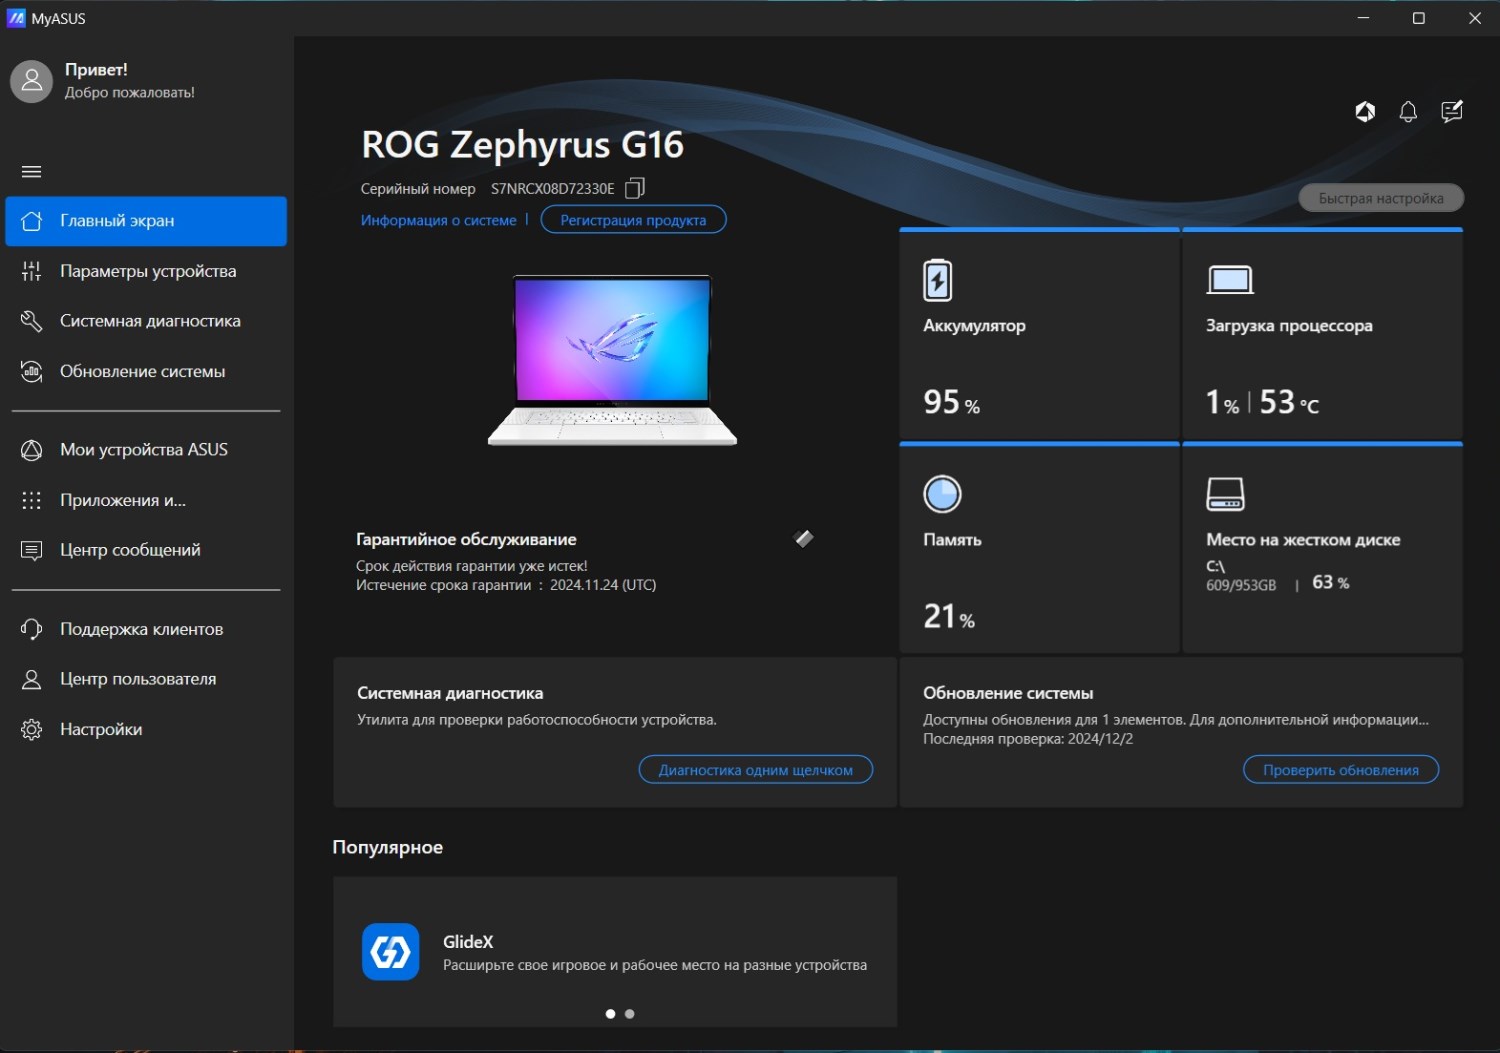
Task: Click serial number S7NRCX08D72330E
Action: pos(552,189)
